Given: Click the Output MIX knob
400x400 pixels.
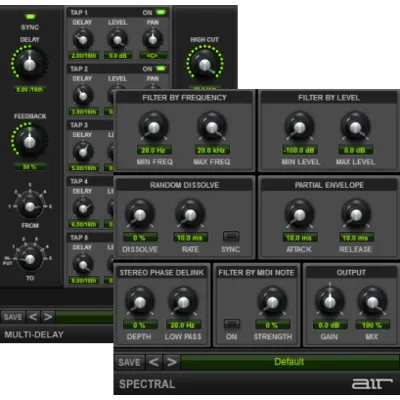Looking at the screenshot, I should (372, 302).
